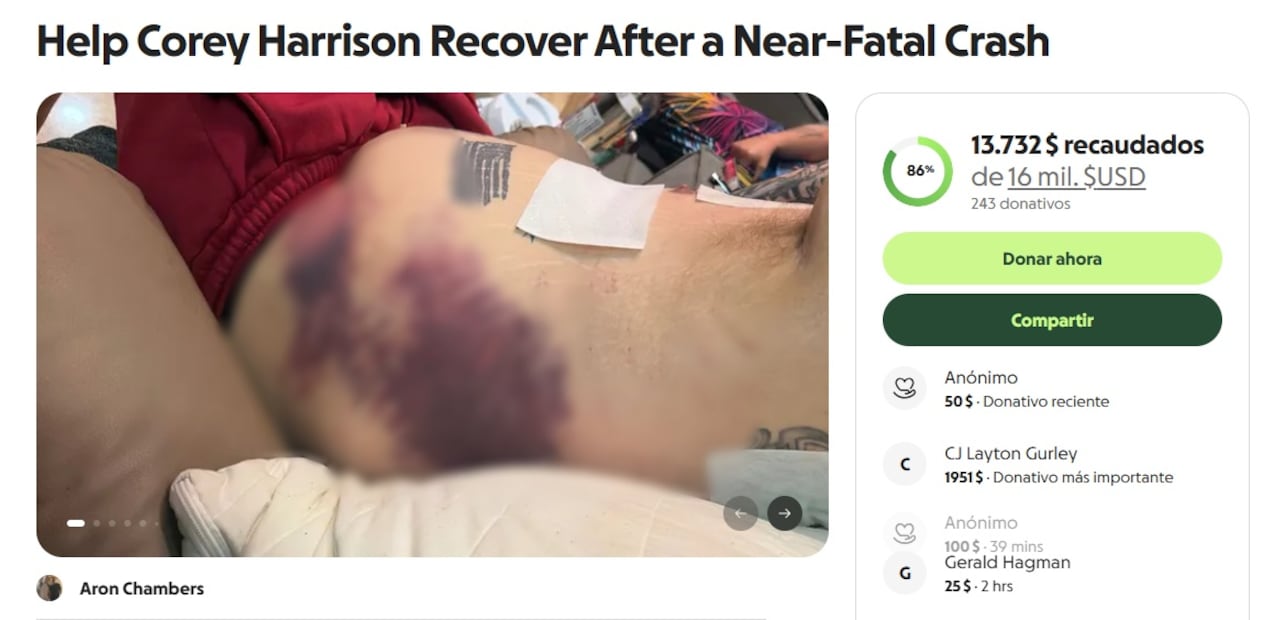Click CJ Layton Gurley's avatar circle
The width and height of the screenshot is (1274, 620).
tap(905, 464)
